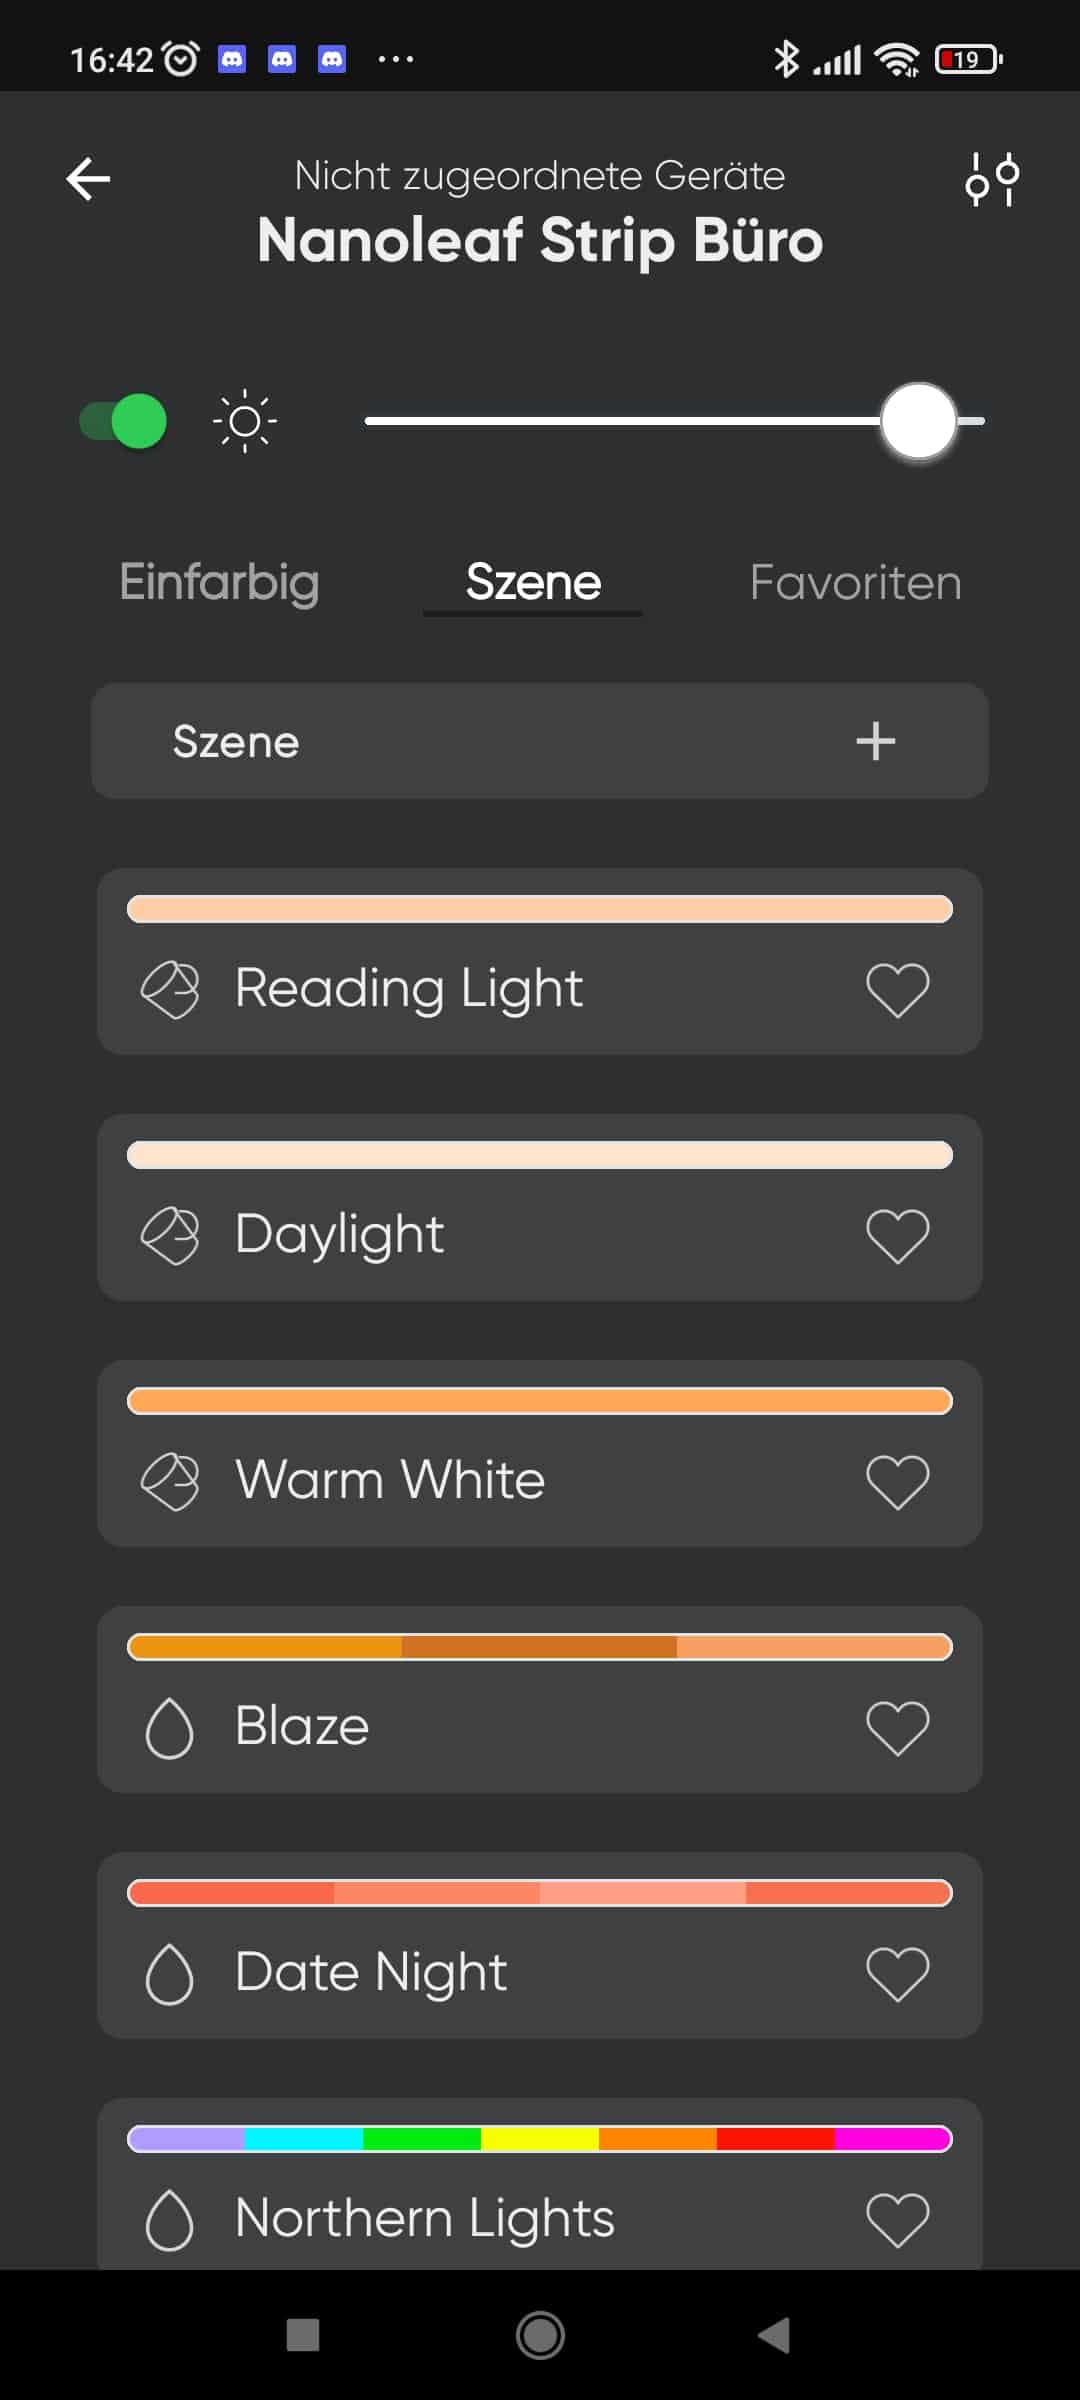Tap the Warm White palette icon

click(170, 1481)
